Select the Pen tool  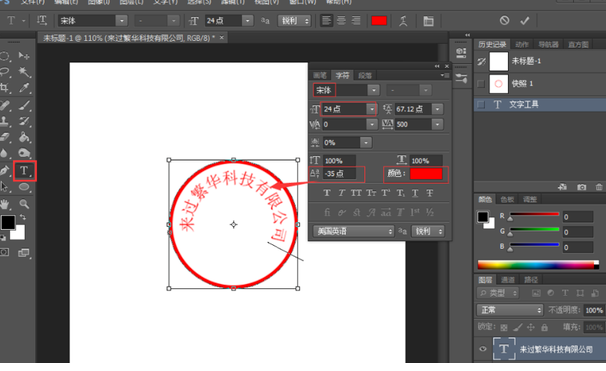pos(5,170)
